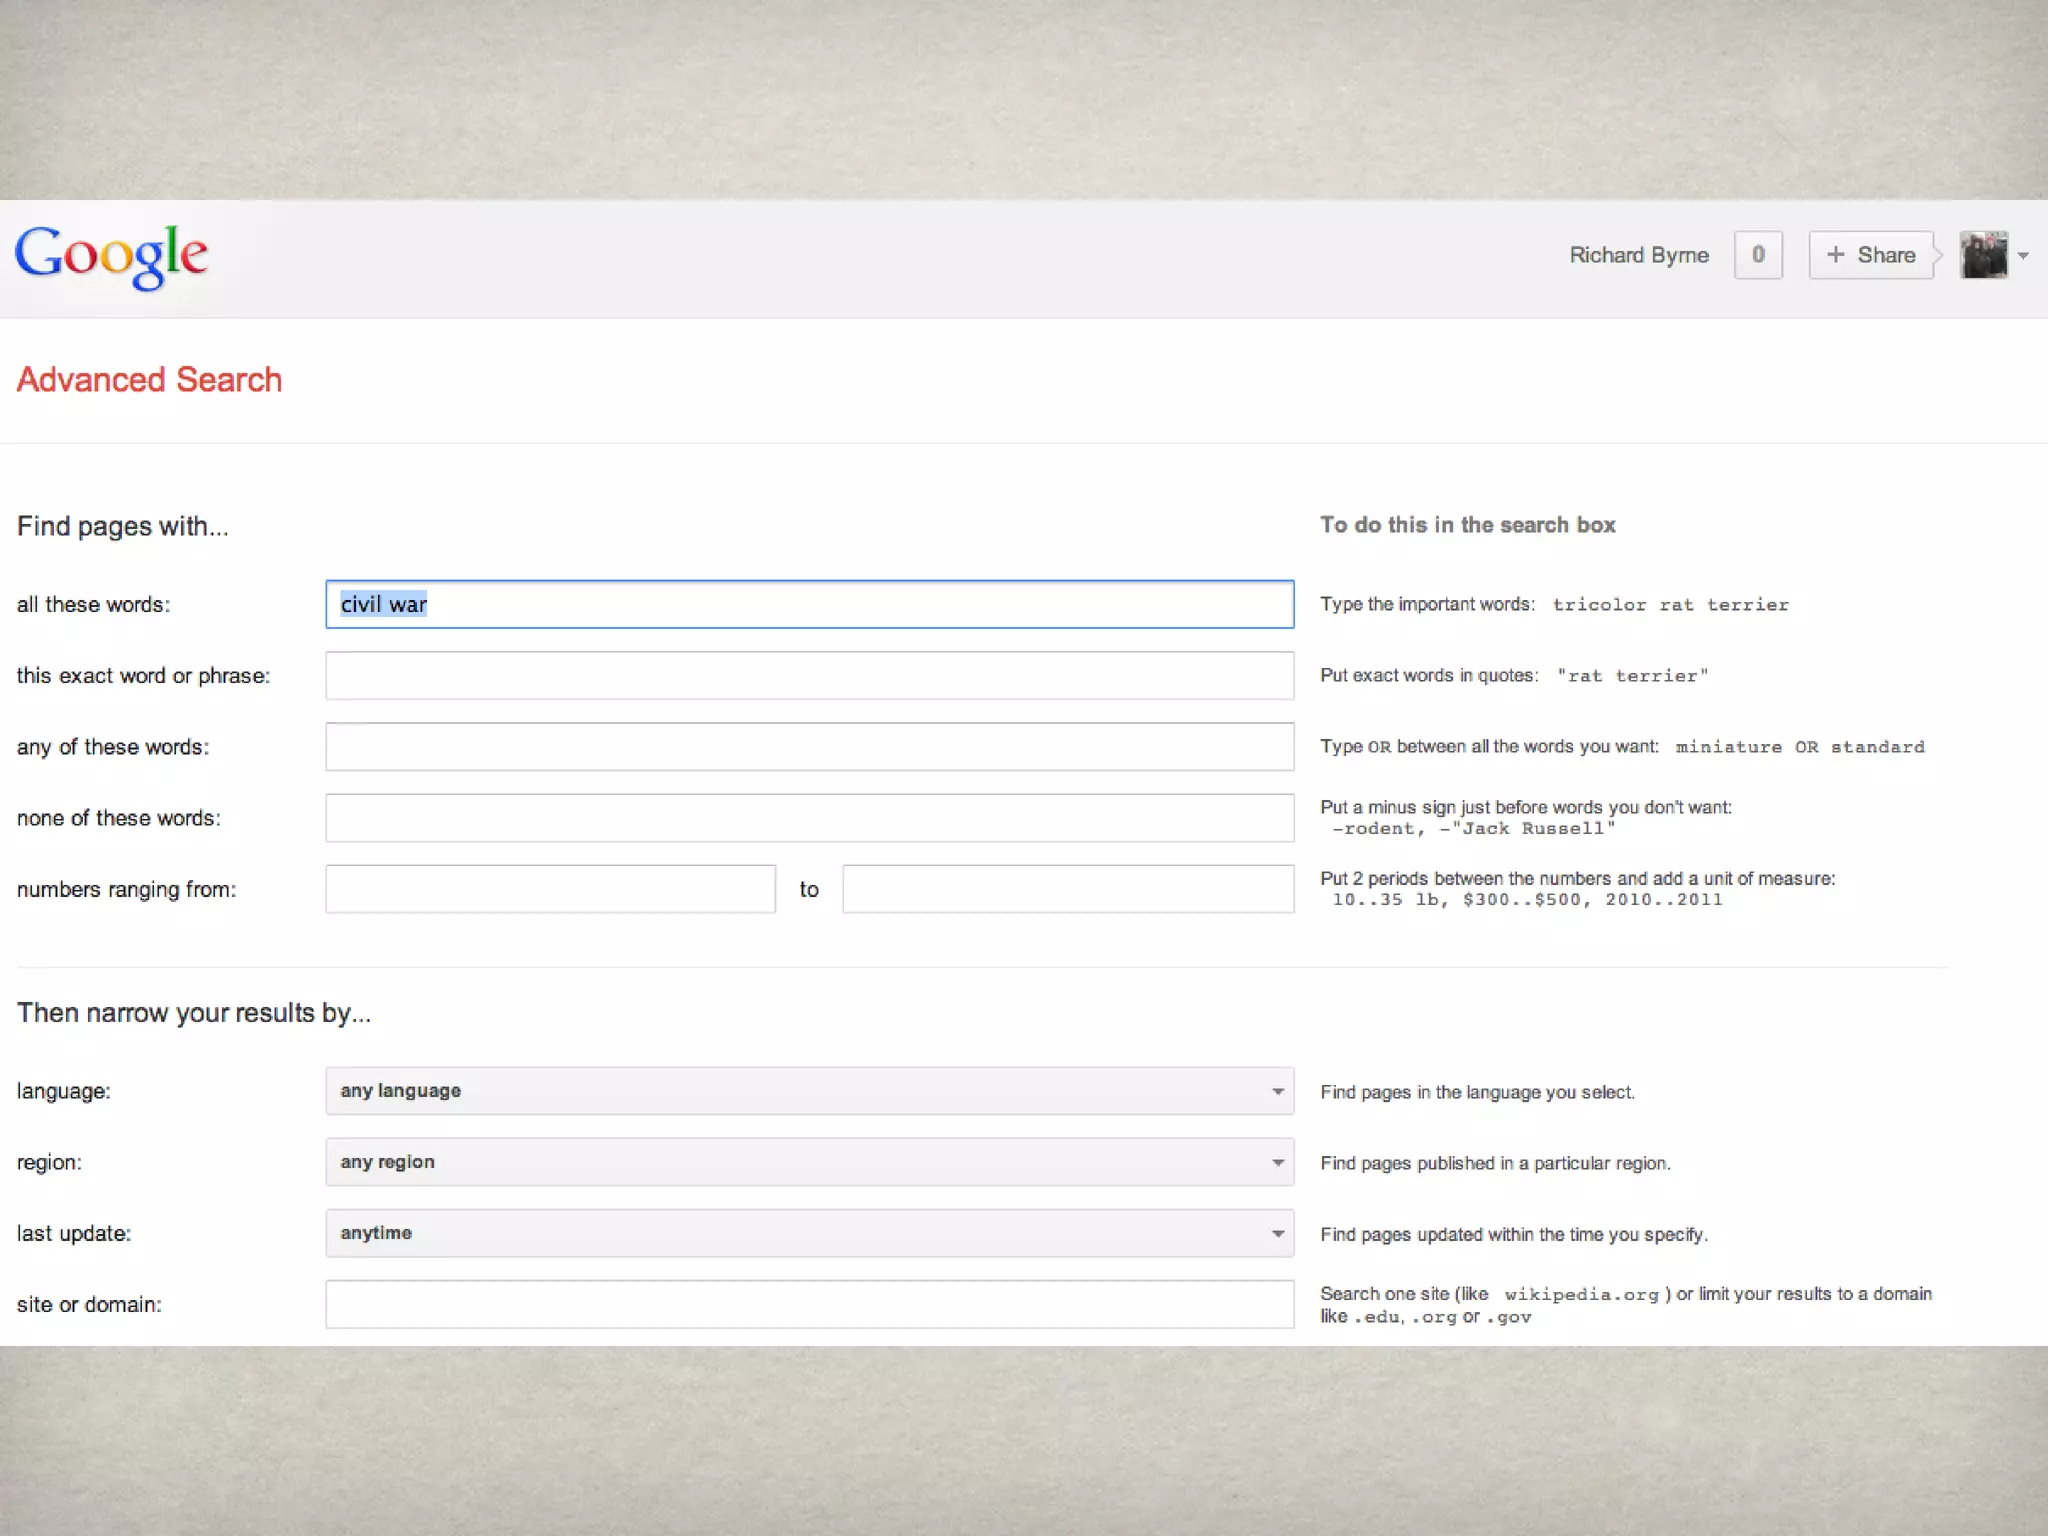Viewport: 2048px width, 1536px height.
Task: Click the arrow at end of region dropdown
Action: 1277,1162
